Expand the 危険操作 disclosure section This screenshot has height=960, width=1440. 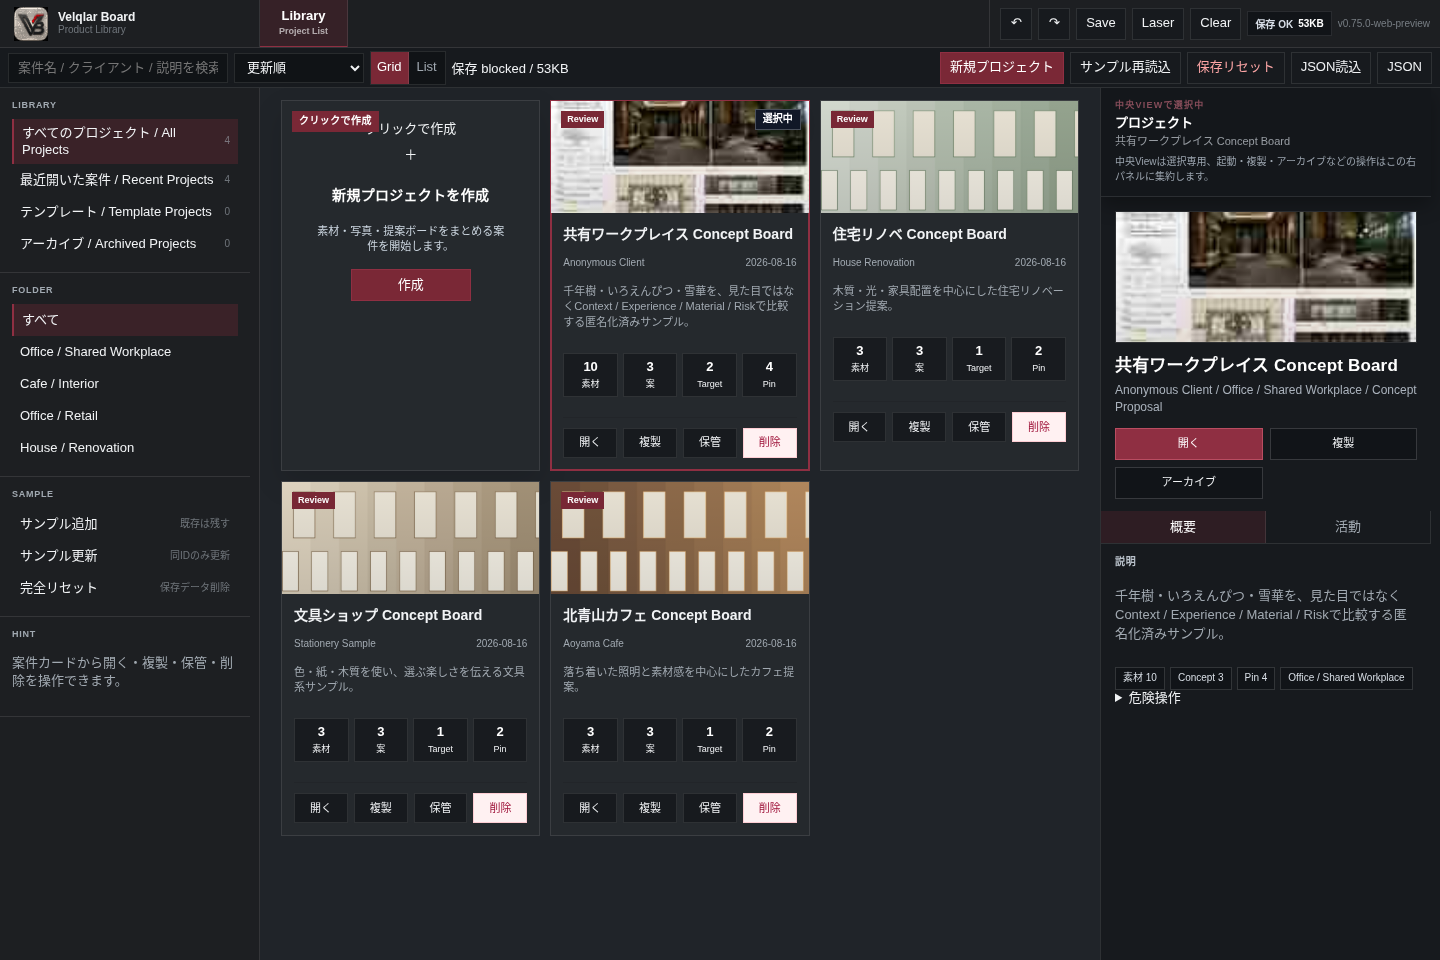pos(1148,698)
